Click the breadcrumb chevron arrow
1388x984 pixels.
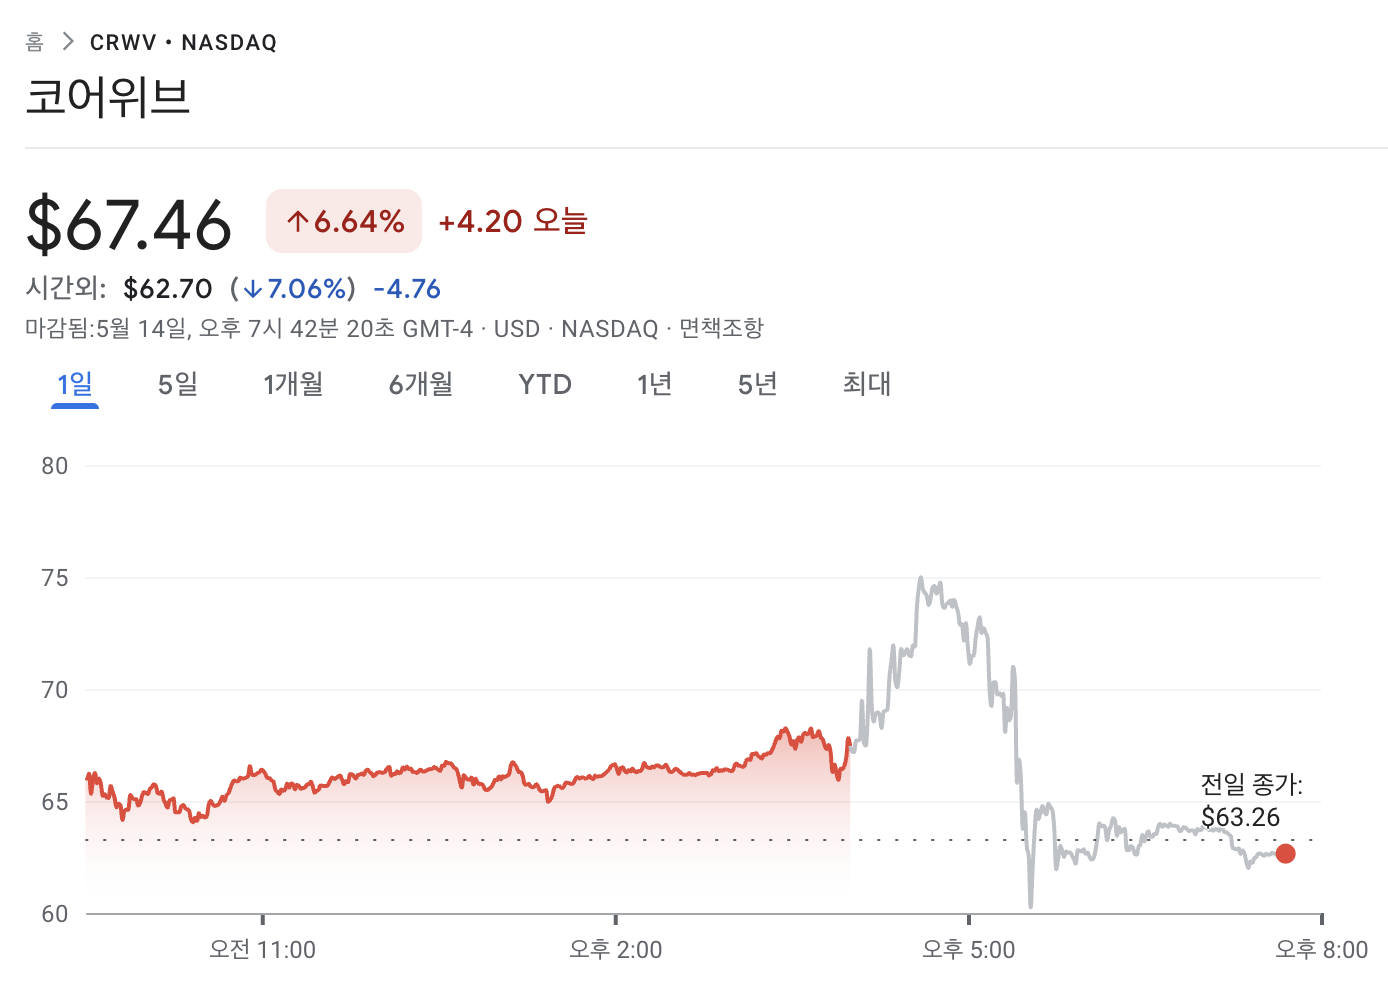(x=68, y=42)
